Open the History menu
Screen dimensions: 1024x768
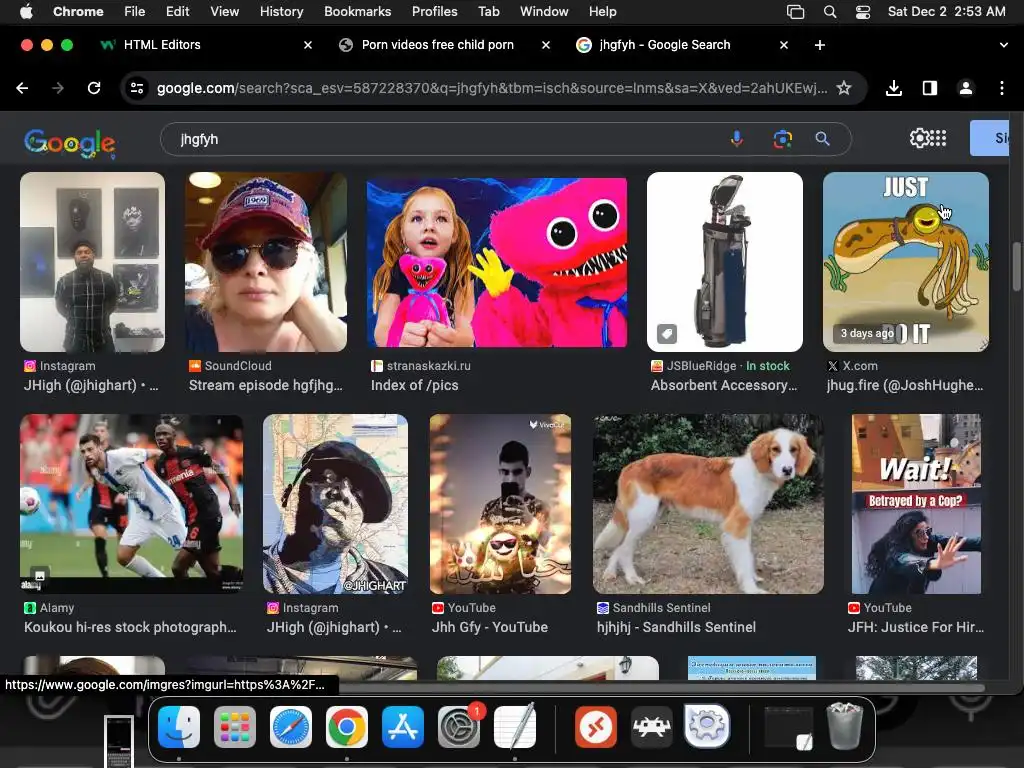(281, 12)
